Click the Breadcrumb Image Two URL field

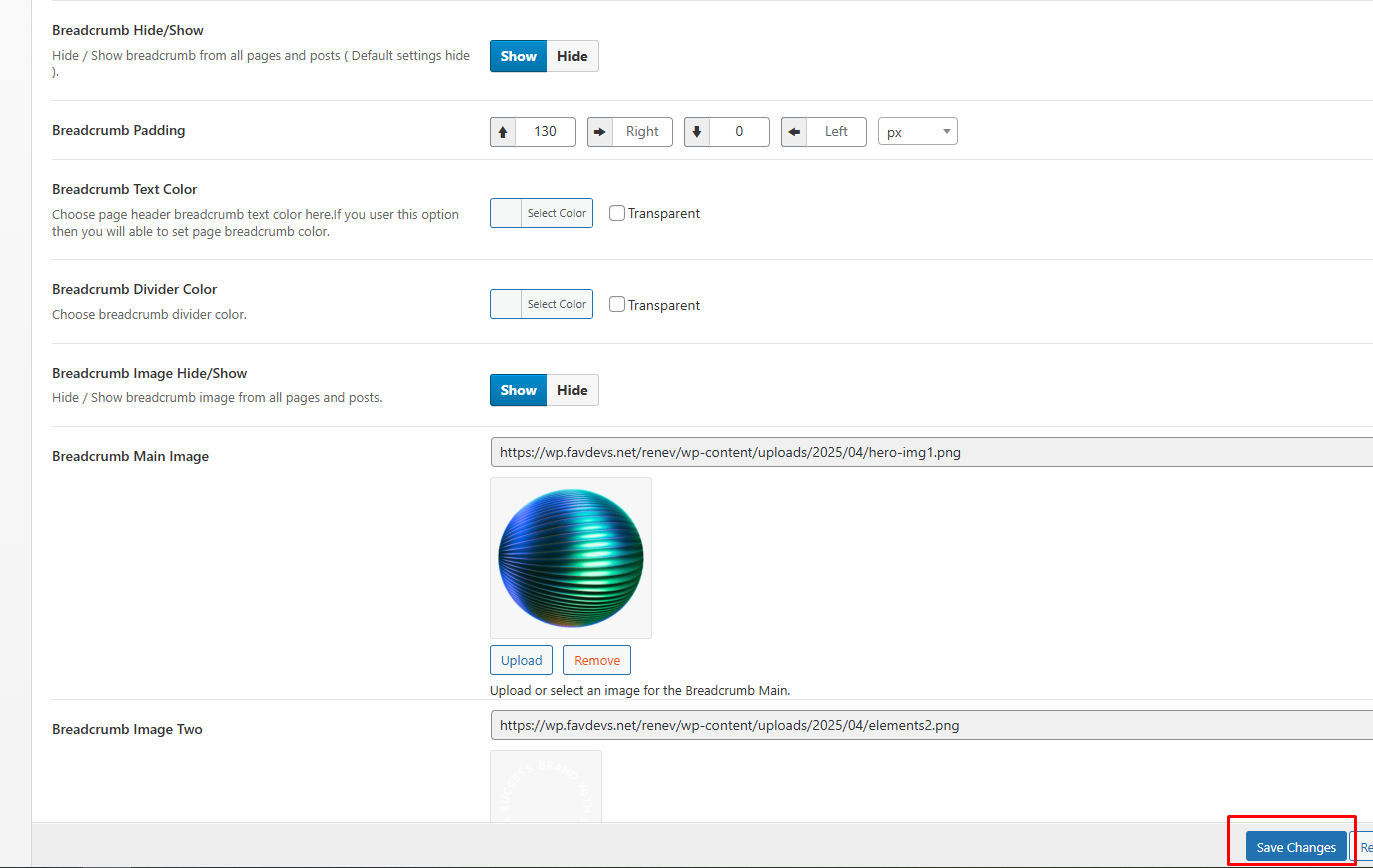click(x=931, y=725)
